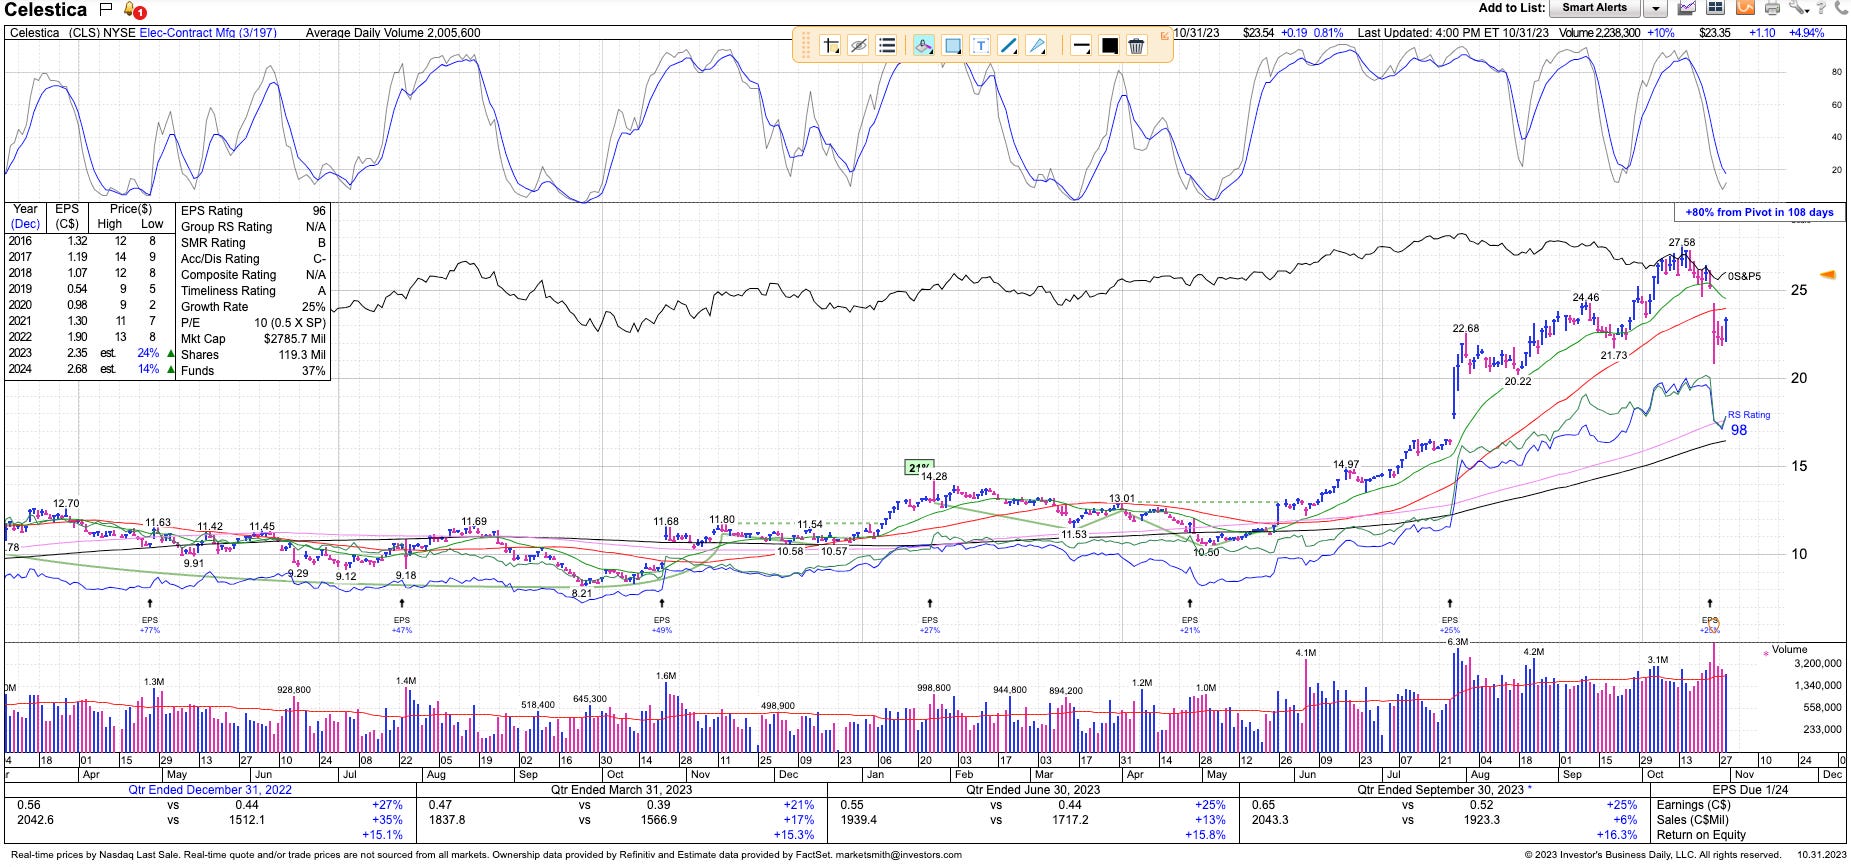
Task: Click the chart view icon
Action: [x=1687, y=8]
